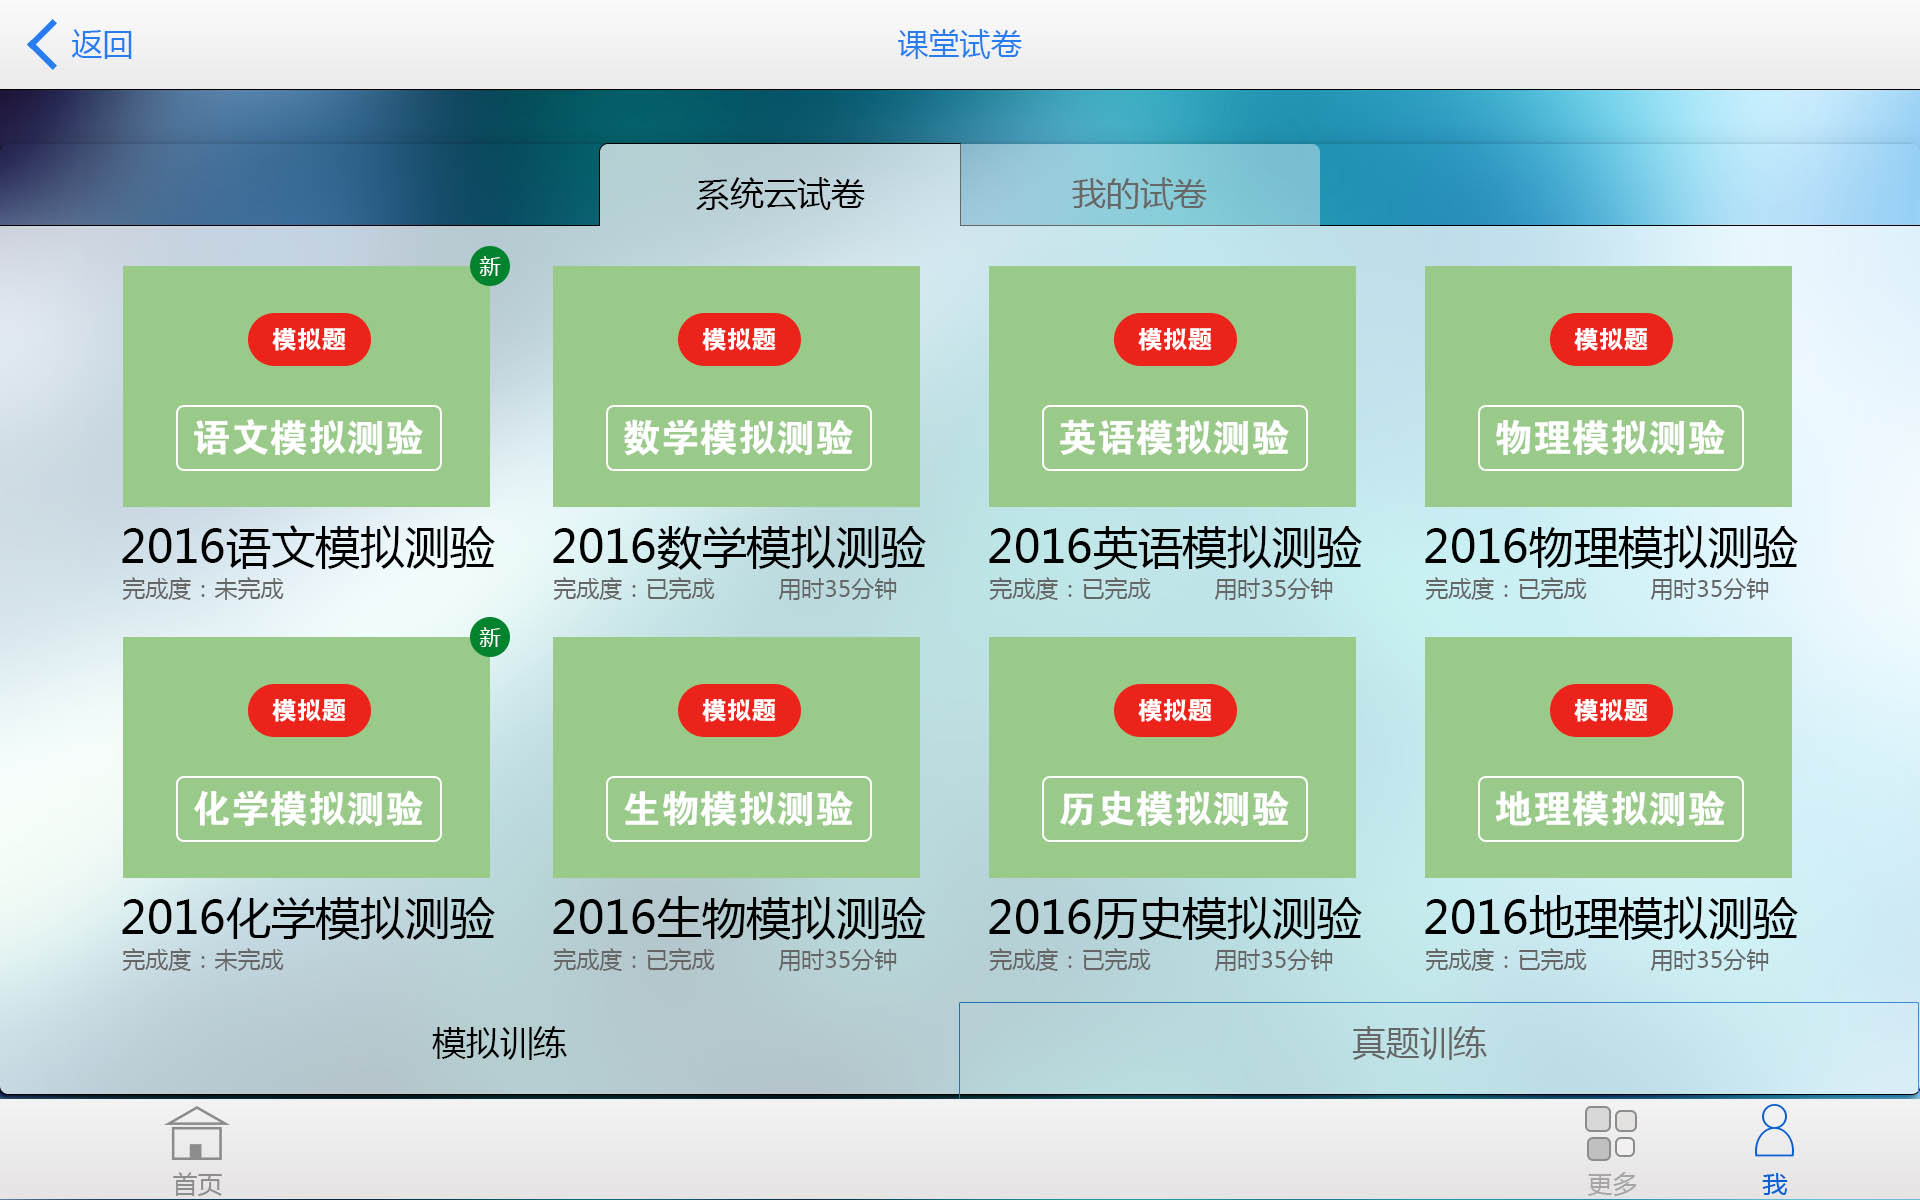Image resolution: width=1920 pixels, height=1200 pixels.
Task: Open the 模拟训练 section
Action: coord(498,1043)
